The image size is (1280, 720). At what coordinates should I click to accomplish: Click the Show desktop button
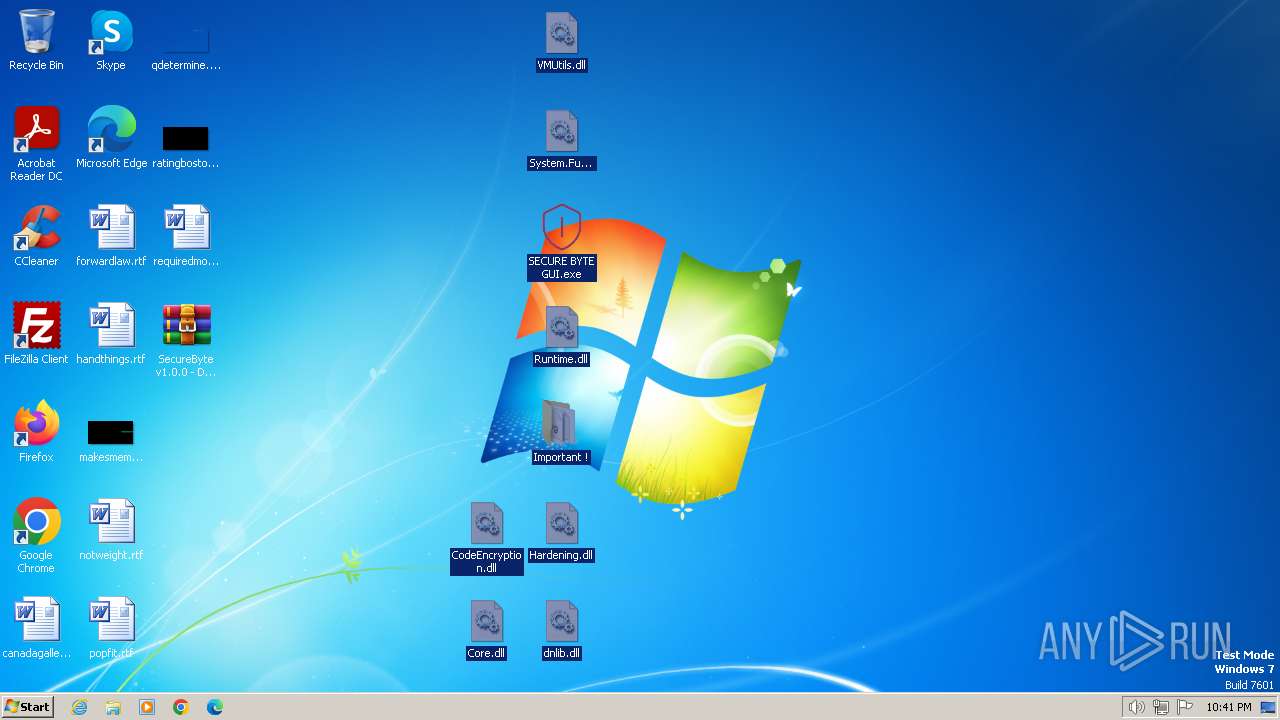pyautogui.click(x=1268, y=707)
